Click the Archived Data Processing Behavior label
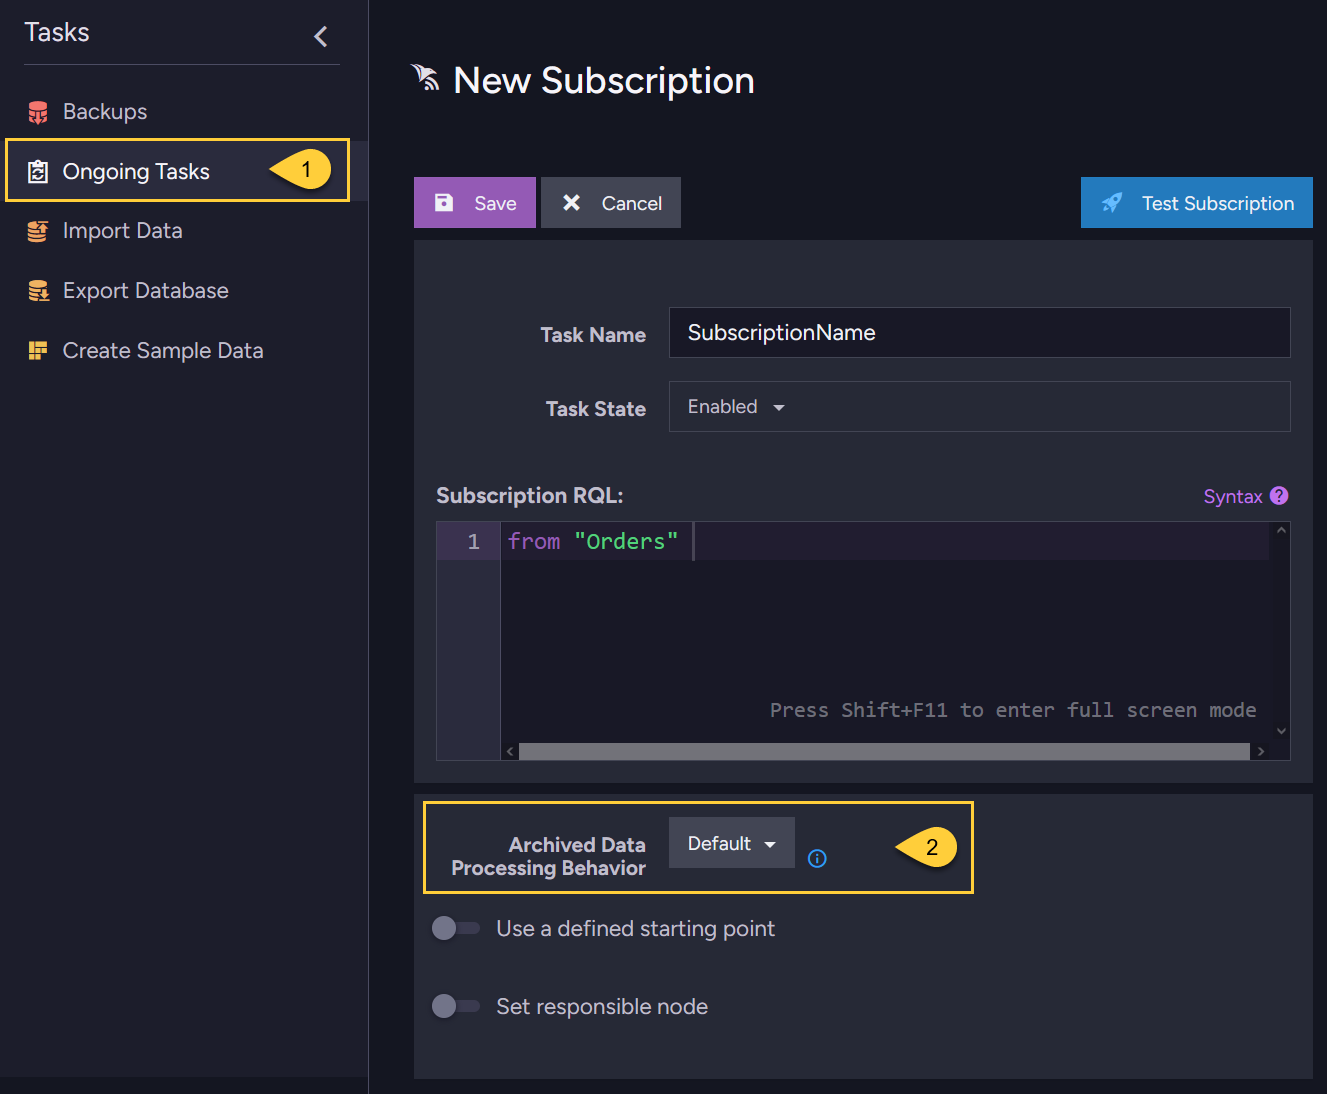The width and height of the screenshot is (1327, 1094). 549,857
